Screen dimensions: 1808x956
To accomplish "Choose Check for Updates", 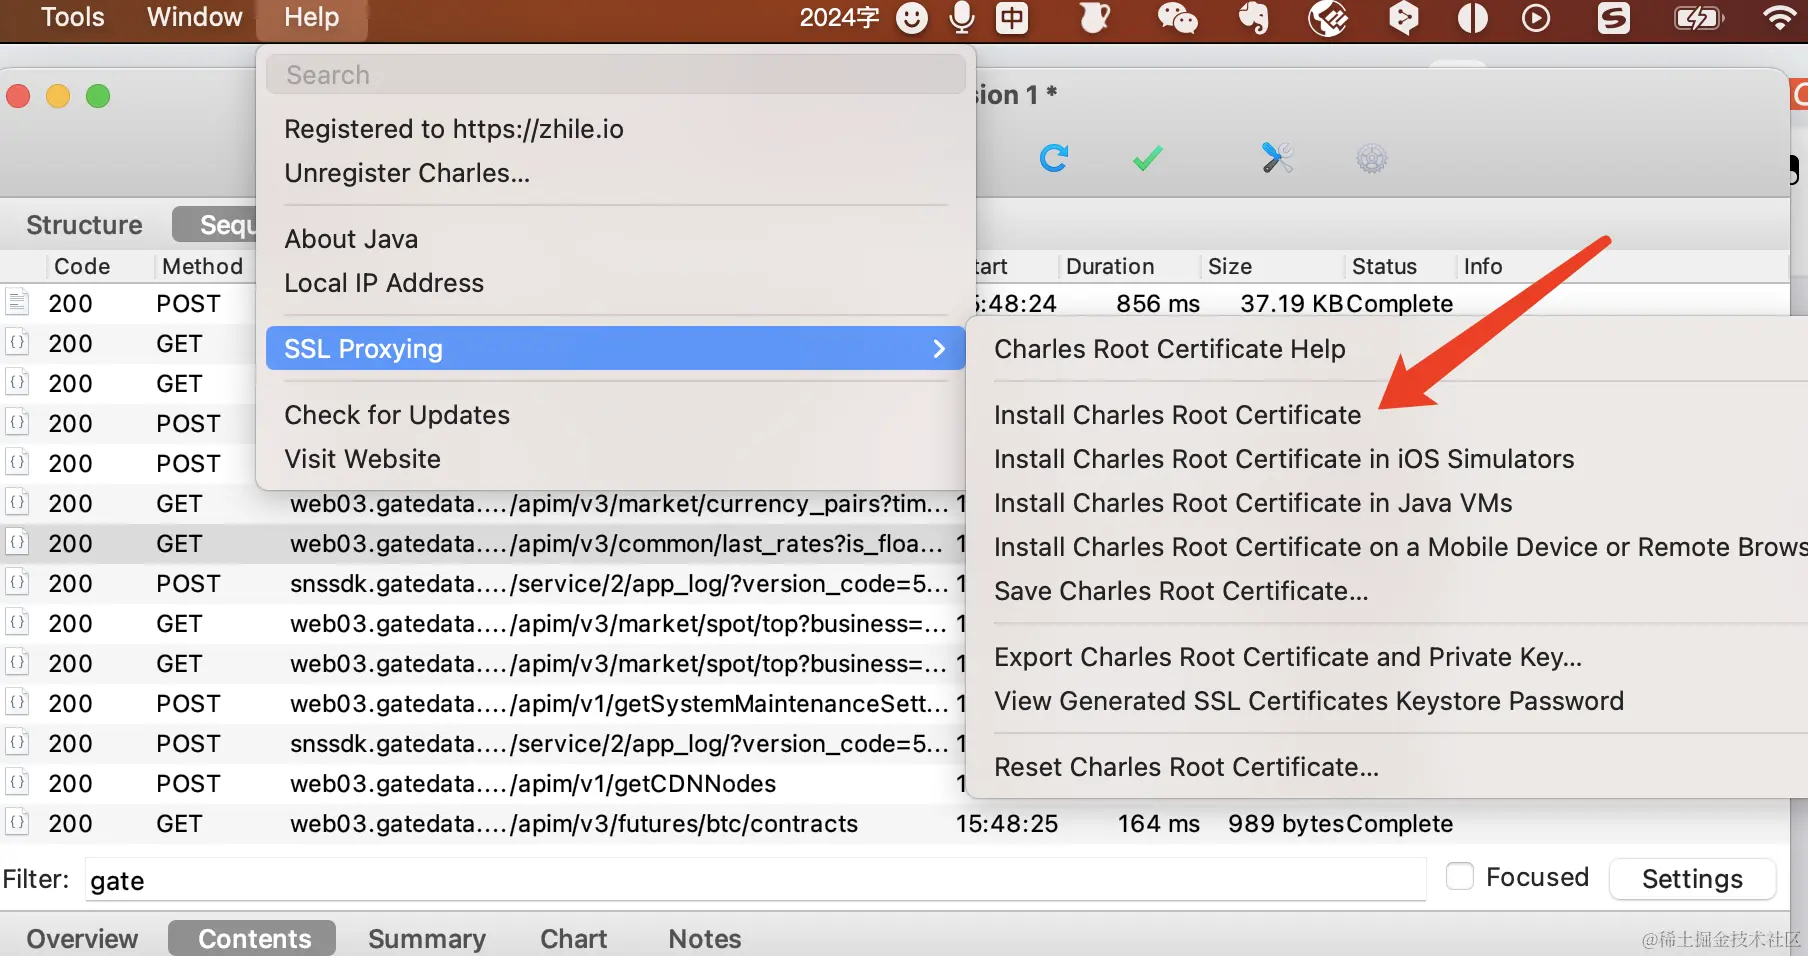I will pyautogui.click(x=397, y=415).
